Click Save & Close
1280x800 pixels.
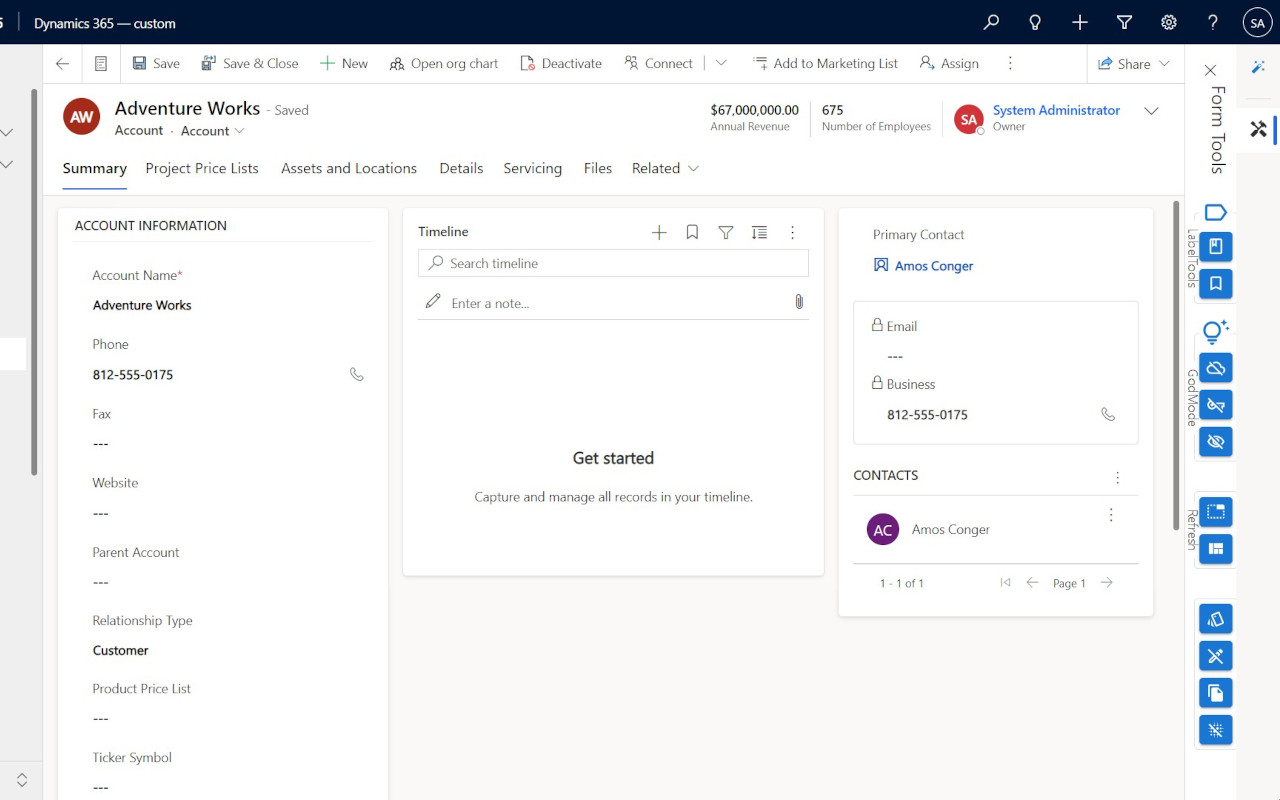(x=250, y=63)
